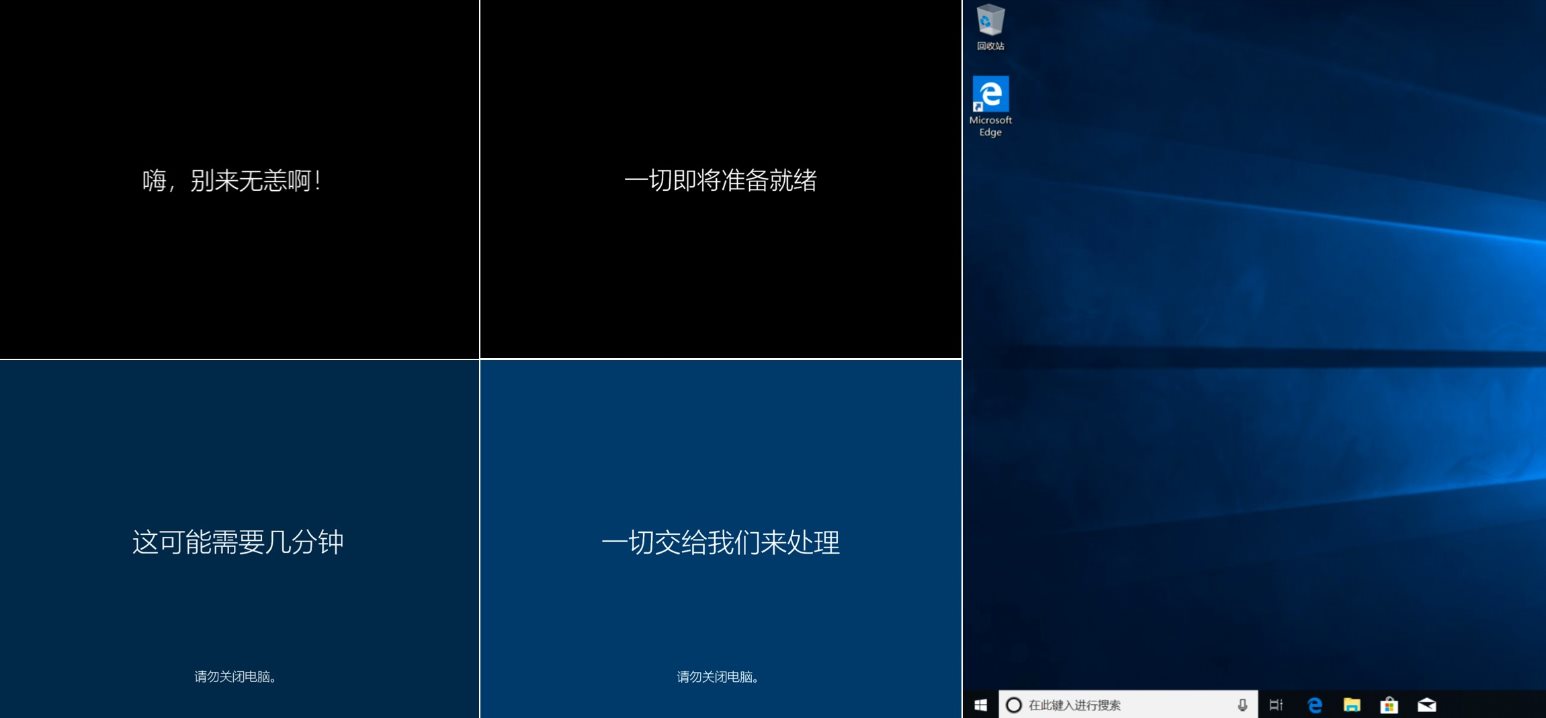Open the Windows Start menu
The image size is (1546, 718).
coord(980,705)
